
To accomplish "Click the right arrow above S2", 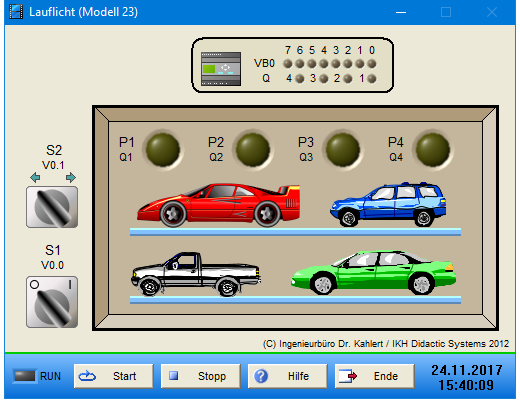I will (x=71, y=177).
